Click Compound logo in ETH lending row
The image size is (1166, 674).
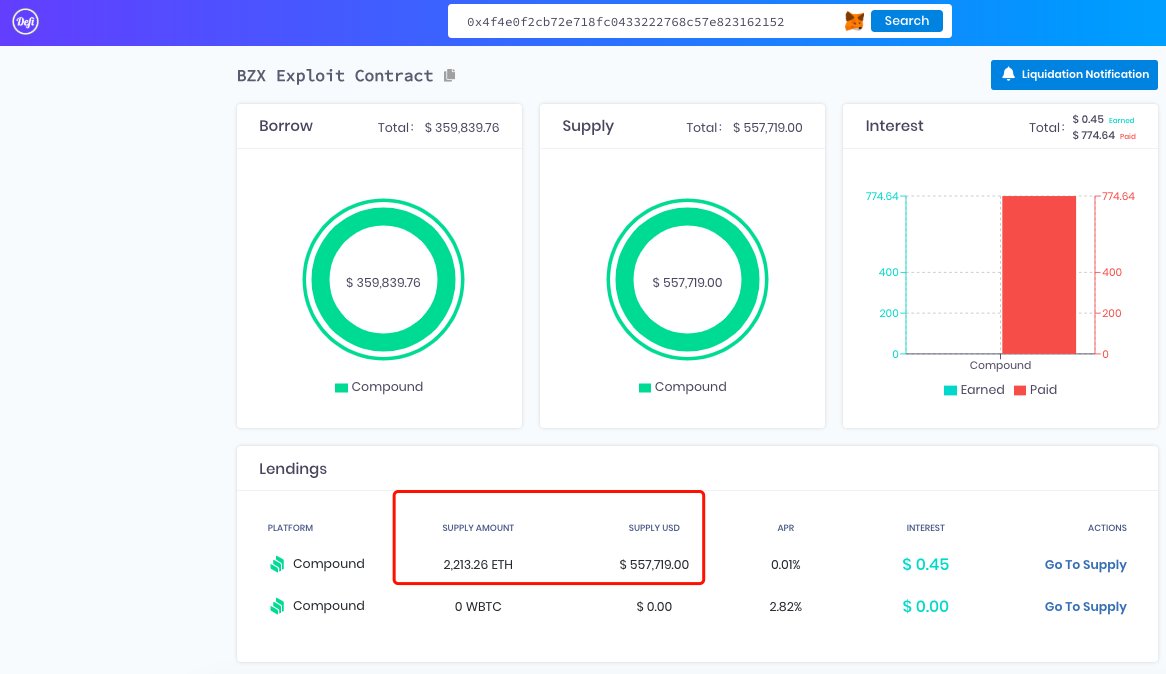click(277, 565)
